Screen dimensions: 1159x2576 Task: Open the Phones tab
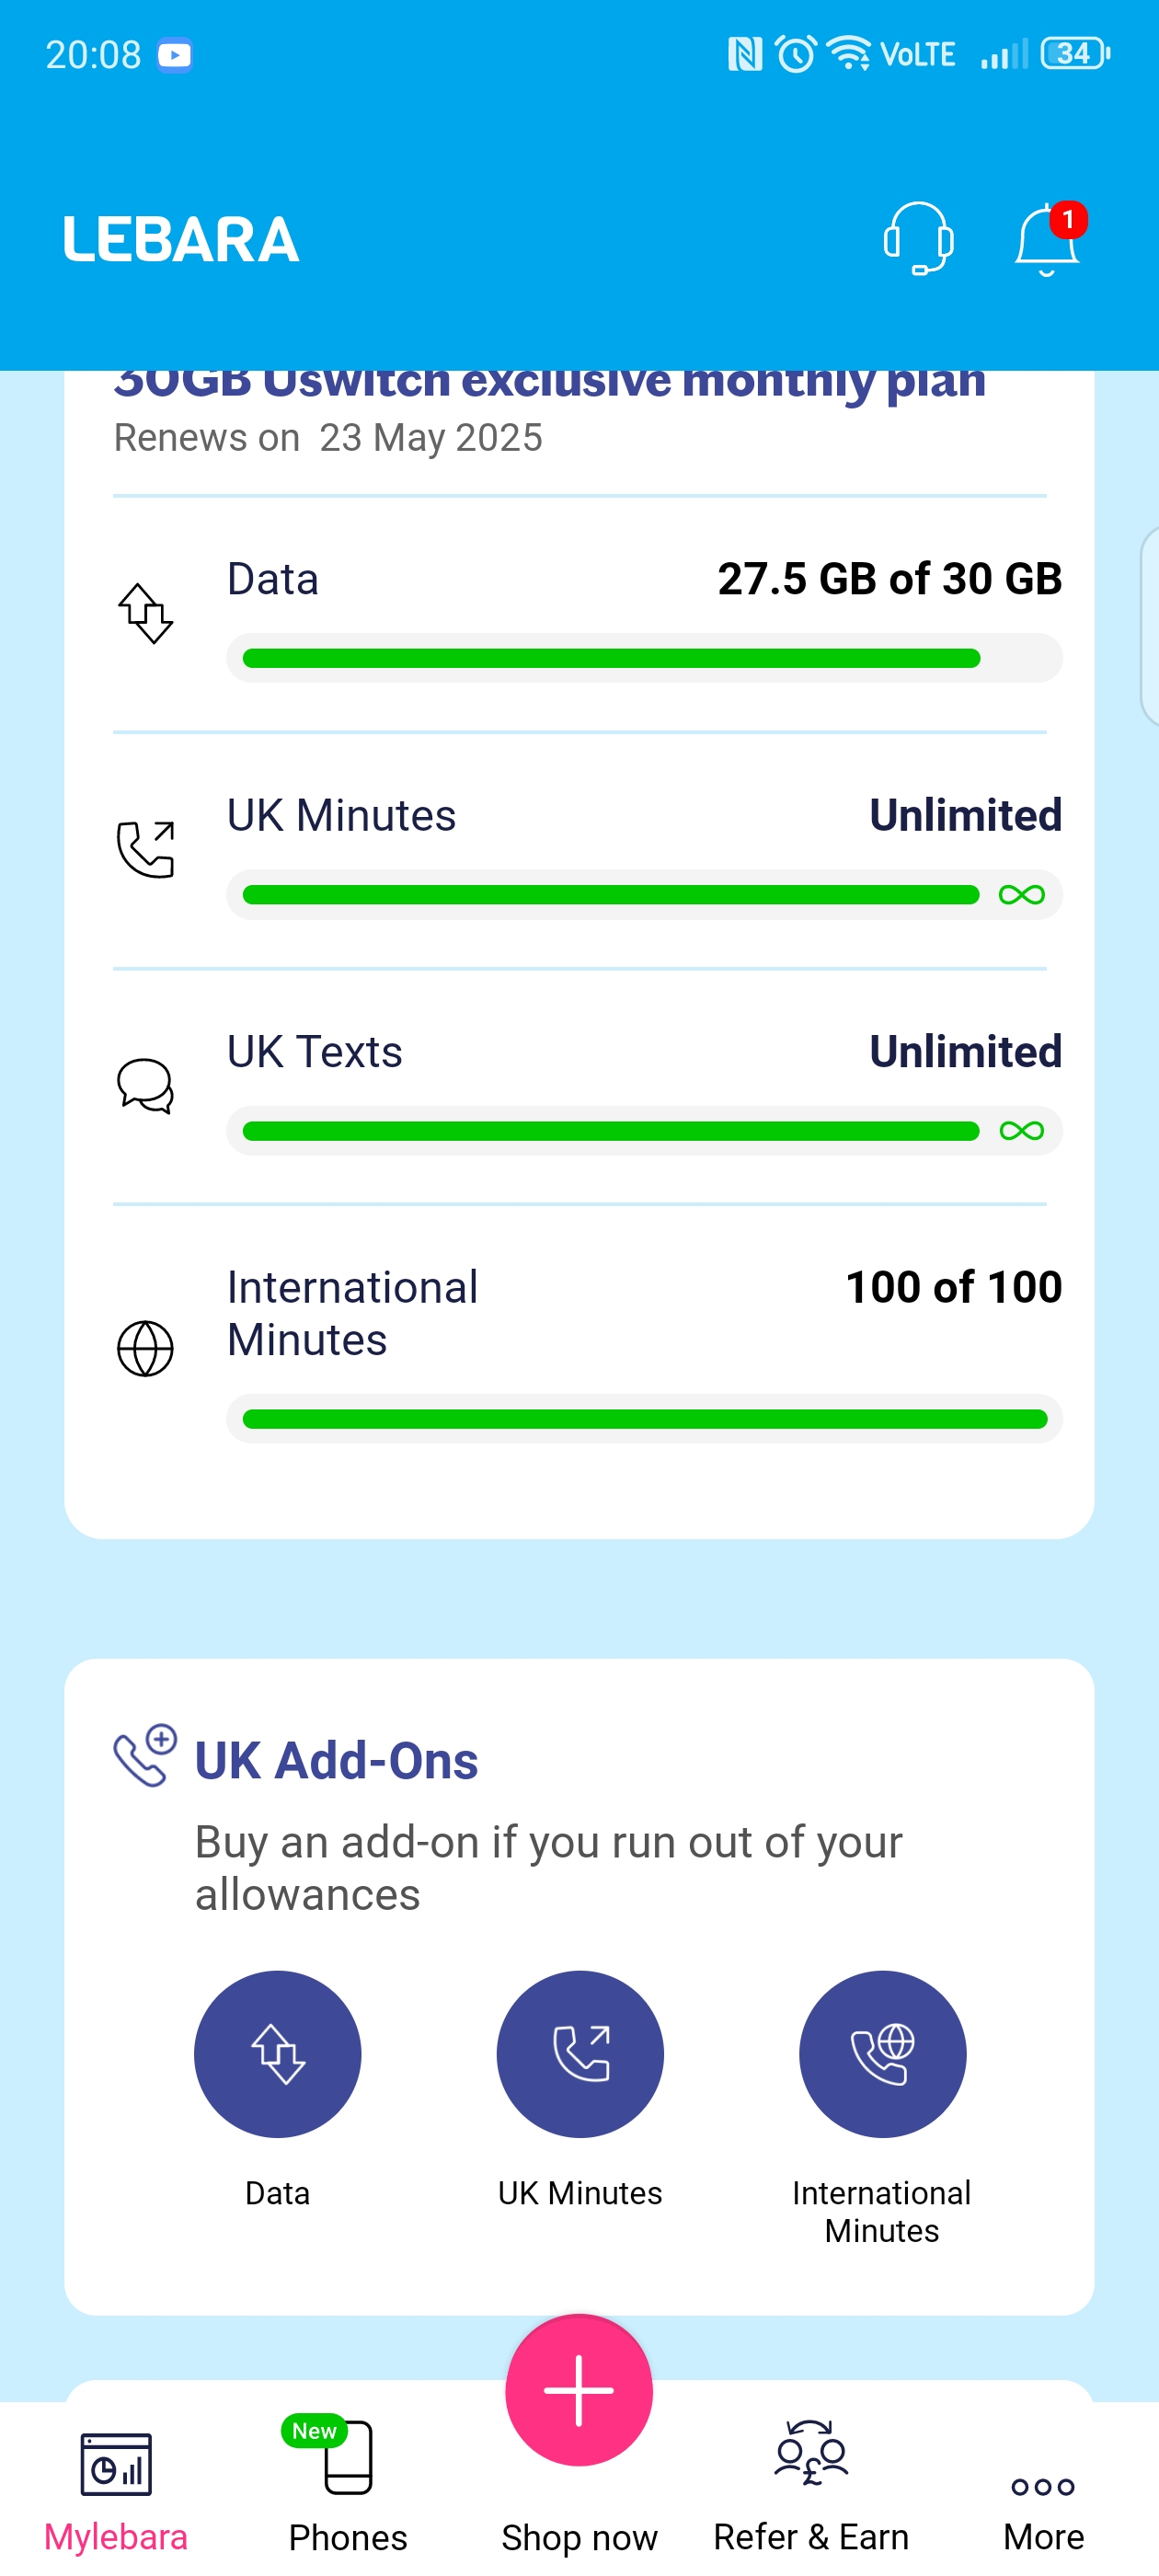(348, 2490)
